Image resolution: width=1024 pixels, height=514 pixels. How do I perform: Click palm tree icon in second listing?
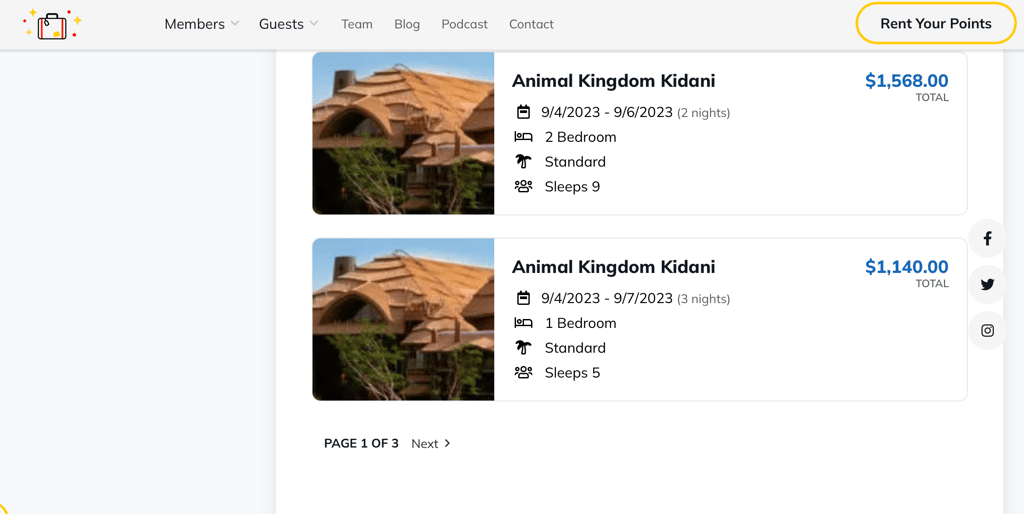coord(523,348)
